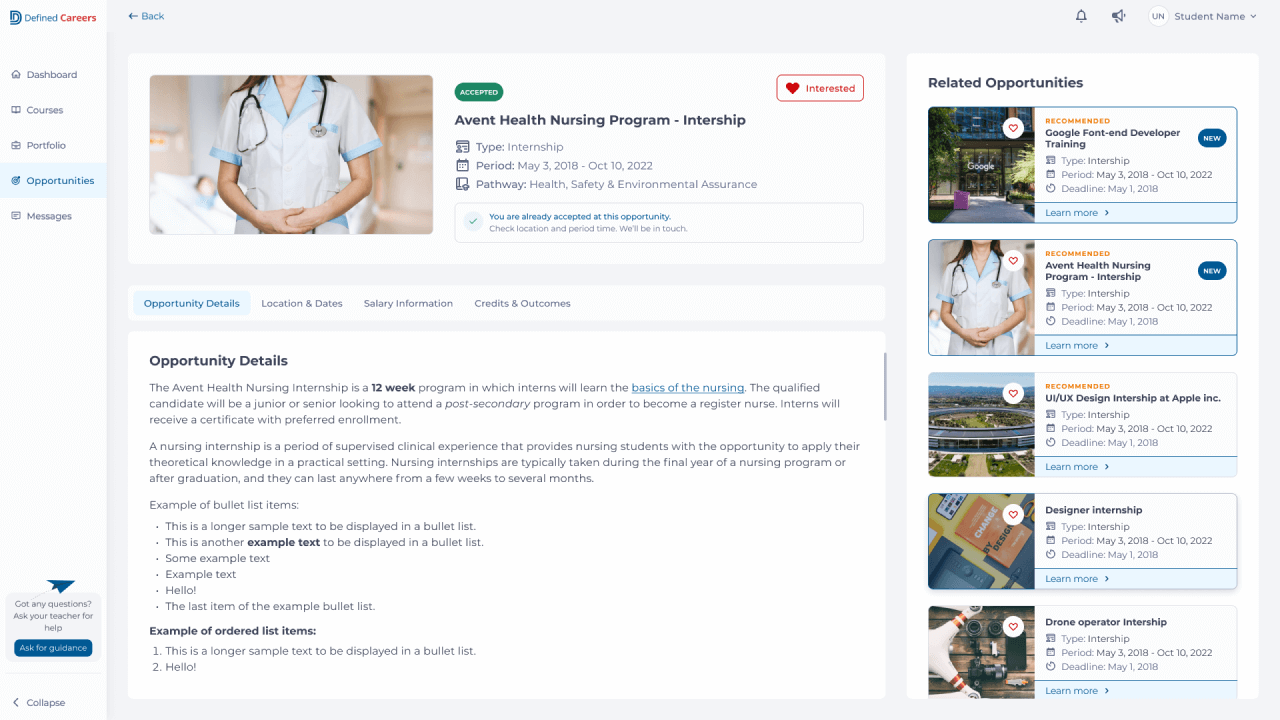Click the Defined Careers logo

[53, 17]
